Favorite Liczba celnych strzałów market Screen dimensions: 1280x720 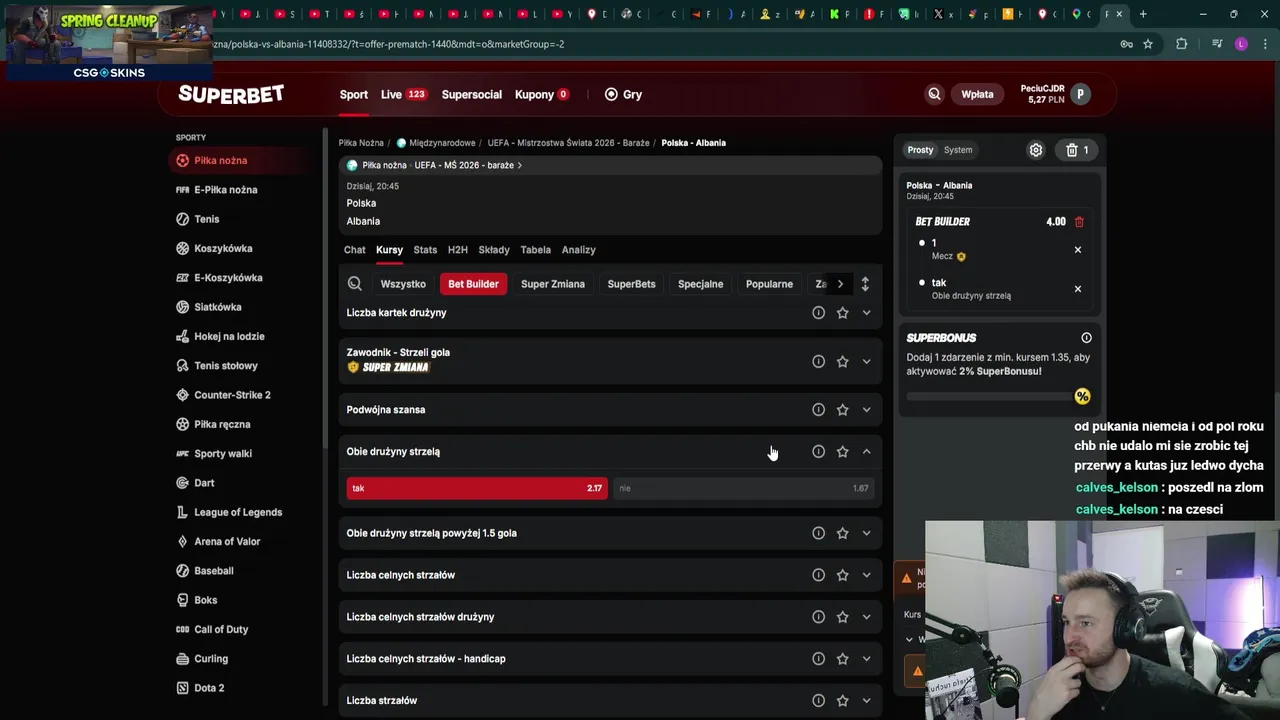[842, 575]
